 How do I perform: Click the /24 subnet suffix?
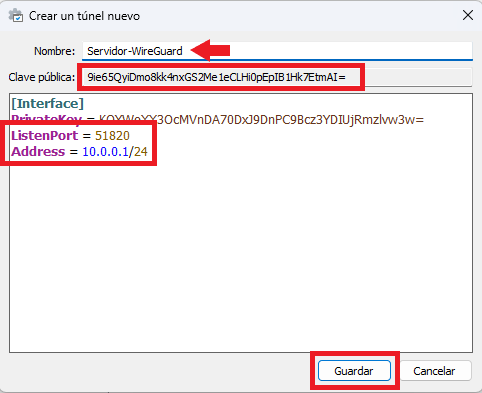138,152
